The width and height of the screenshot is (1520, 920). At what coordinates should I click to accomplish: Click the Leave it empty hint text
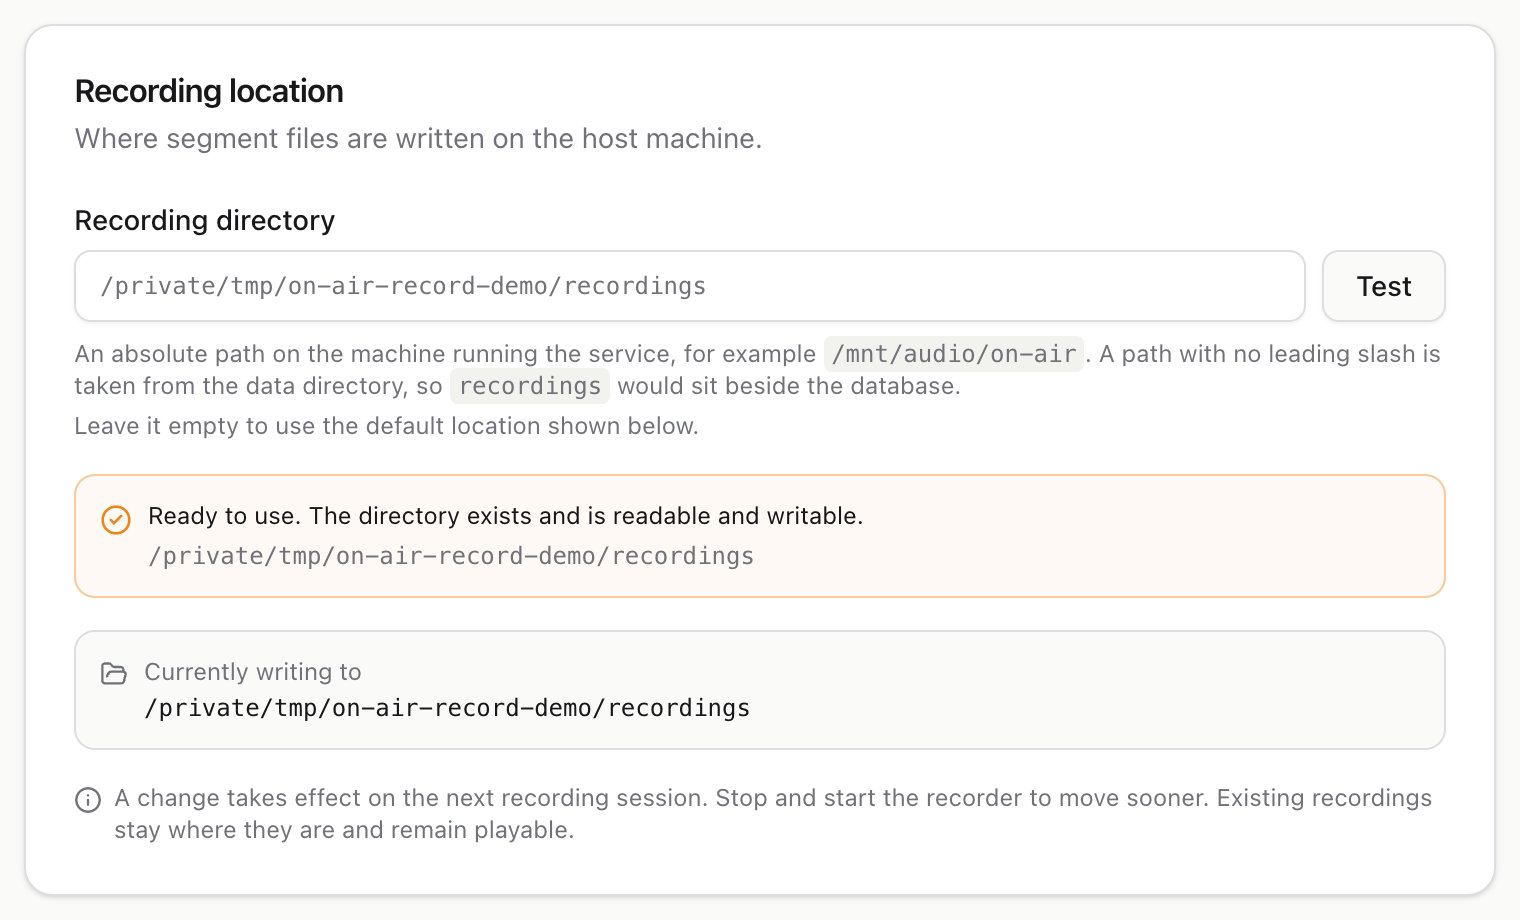(x=386, y=426)
